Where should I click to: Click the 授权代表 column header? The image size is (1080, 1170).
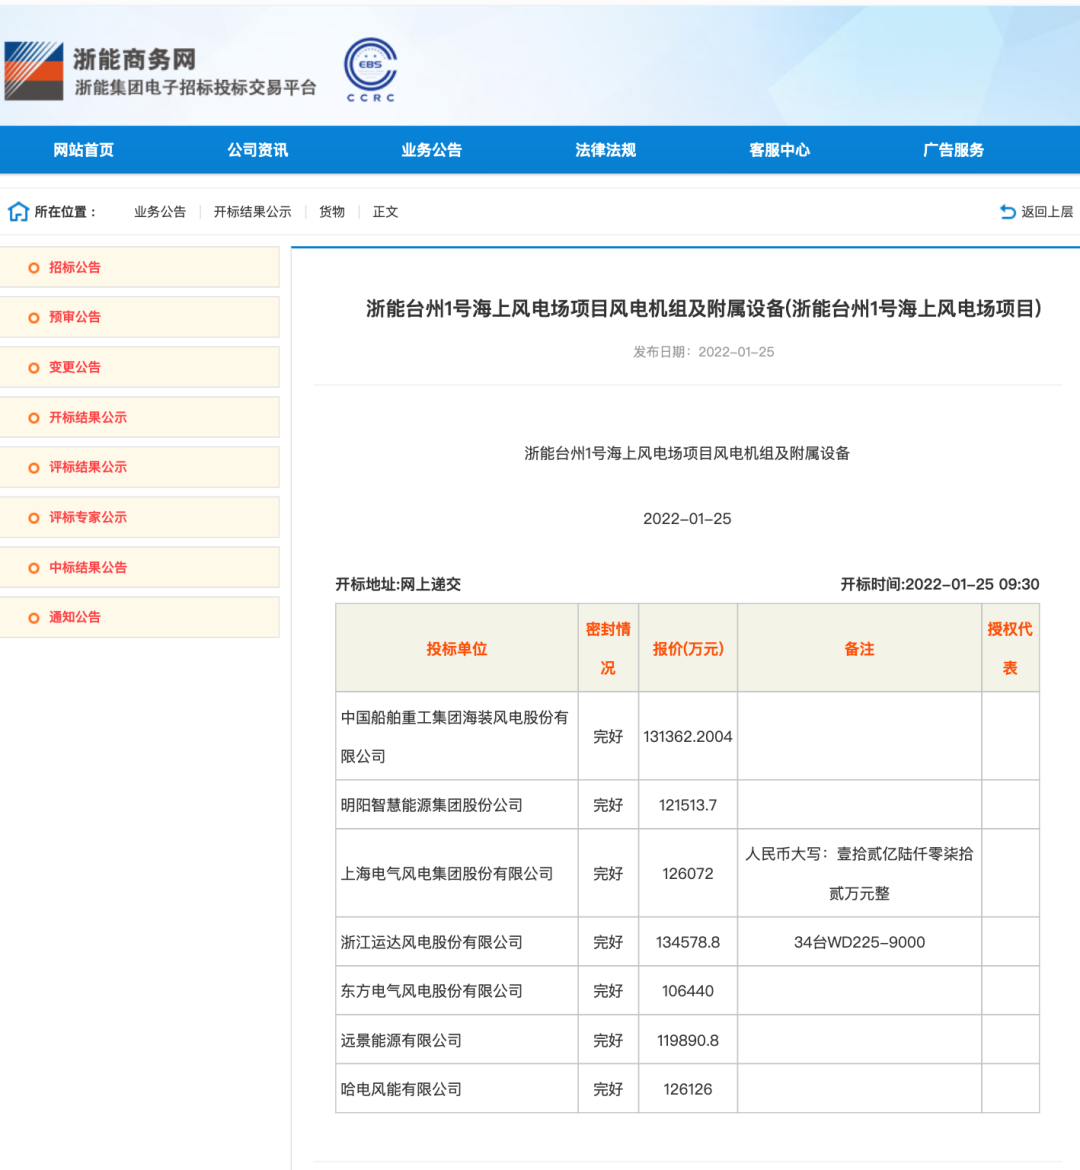click(x=1011, y=648)
